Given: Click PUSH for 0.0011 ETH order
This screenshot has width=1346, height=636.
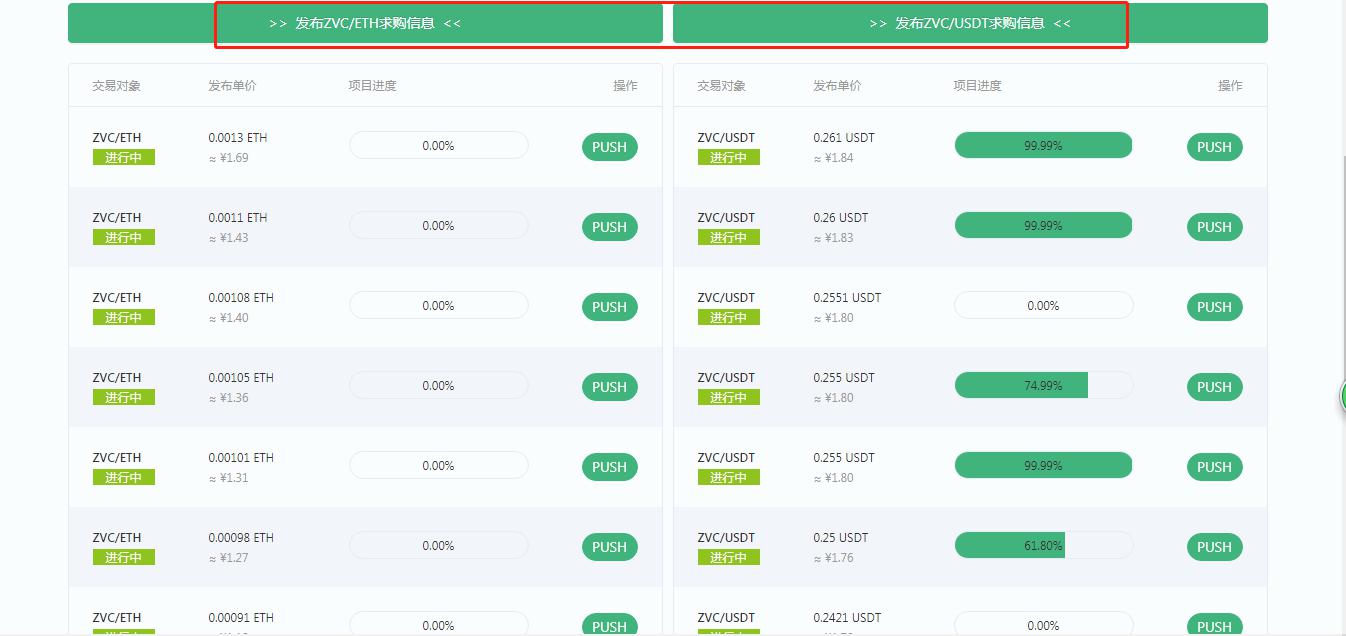Looking at the screenshot, I should coord(609,227).
